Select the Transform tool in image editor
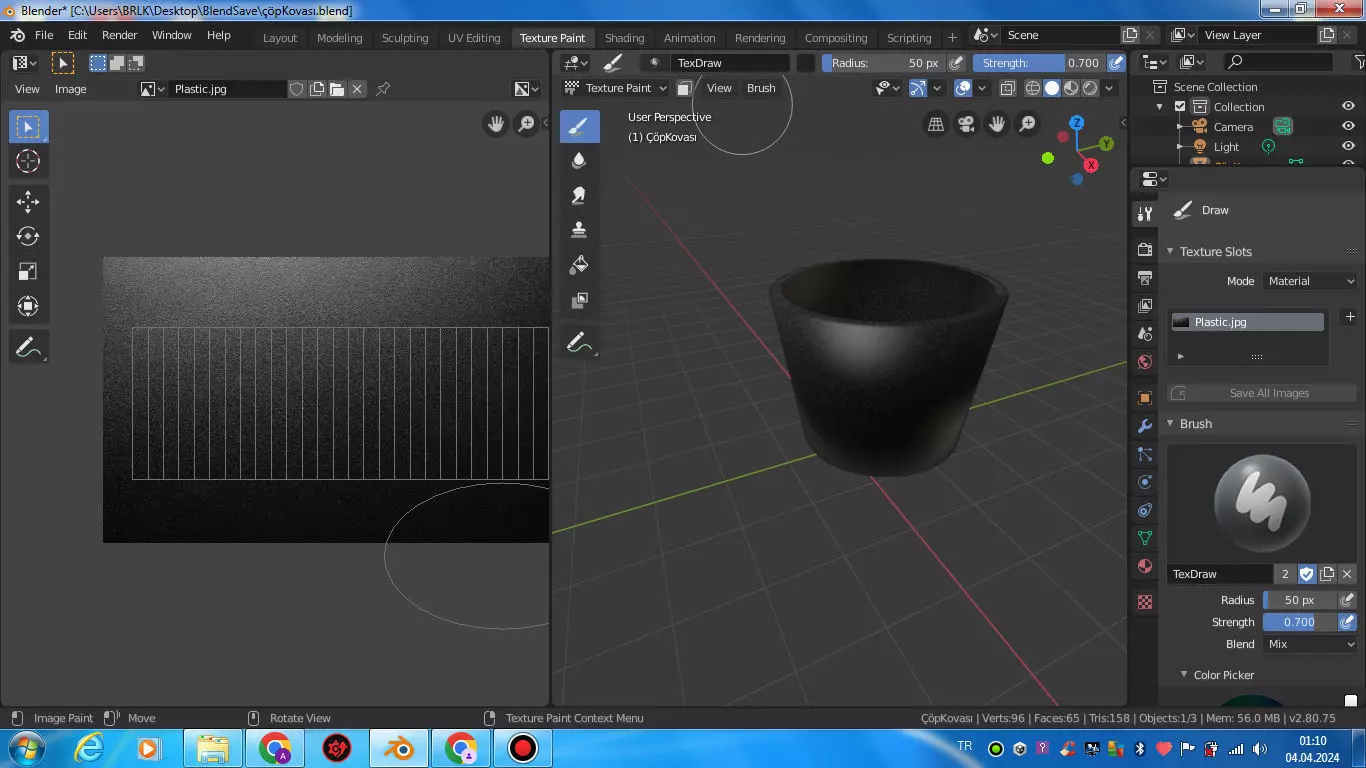Screen dimensions: 1366x768 coord(28,306)
